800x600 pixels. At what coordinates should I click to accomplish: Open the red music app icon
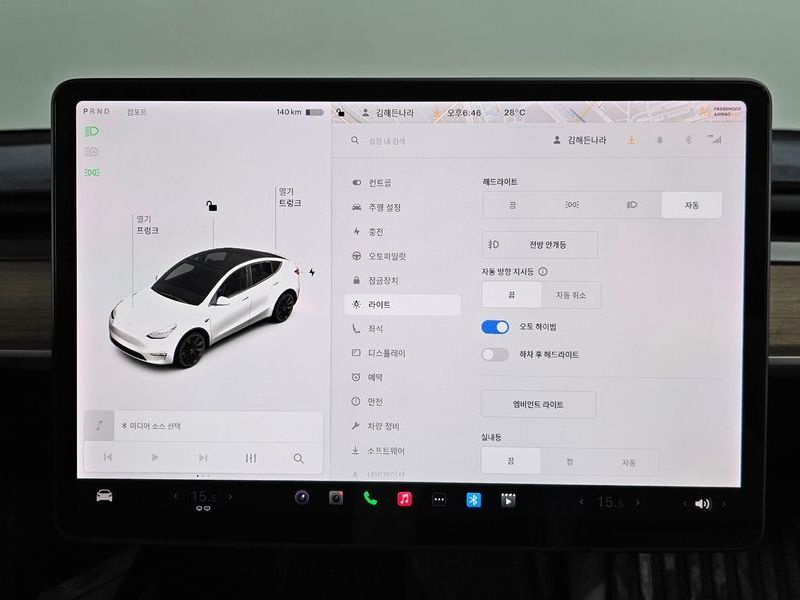405,498
